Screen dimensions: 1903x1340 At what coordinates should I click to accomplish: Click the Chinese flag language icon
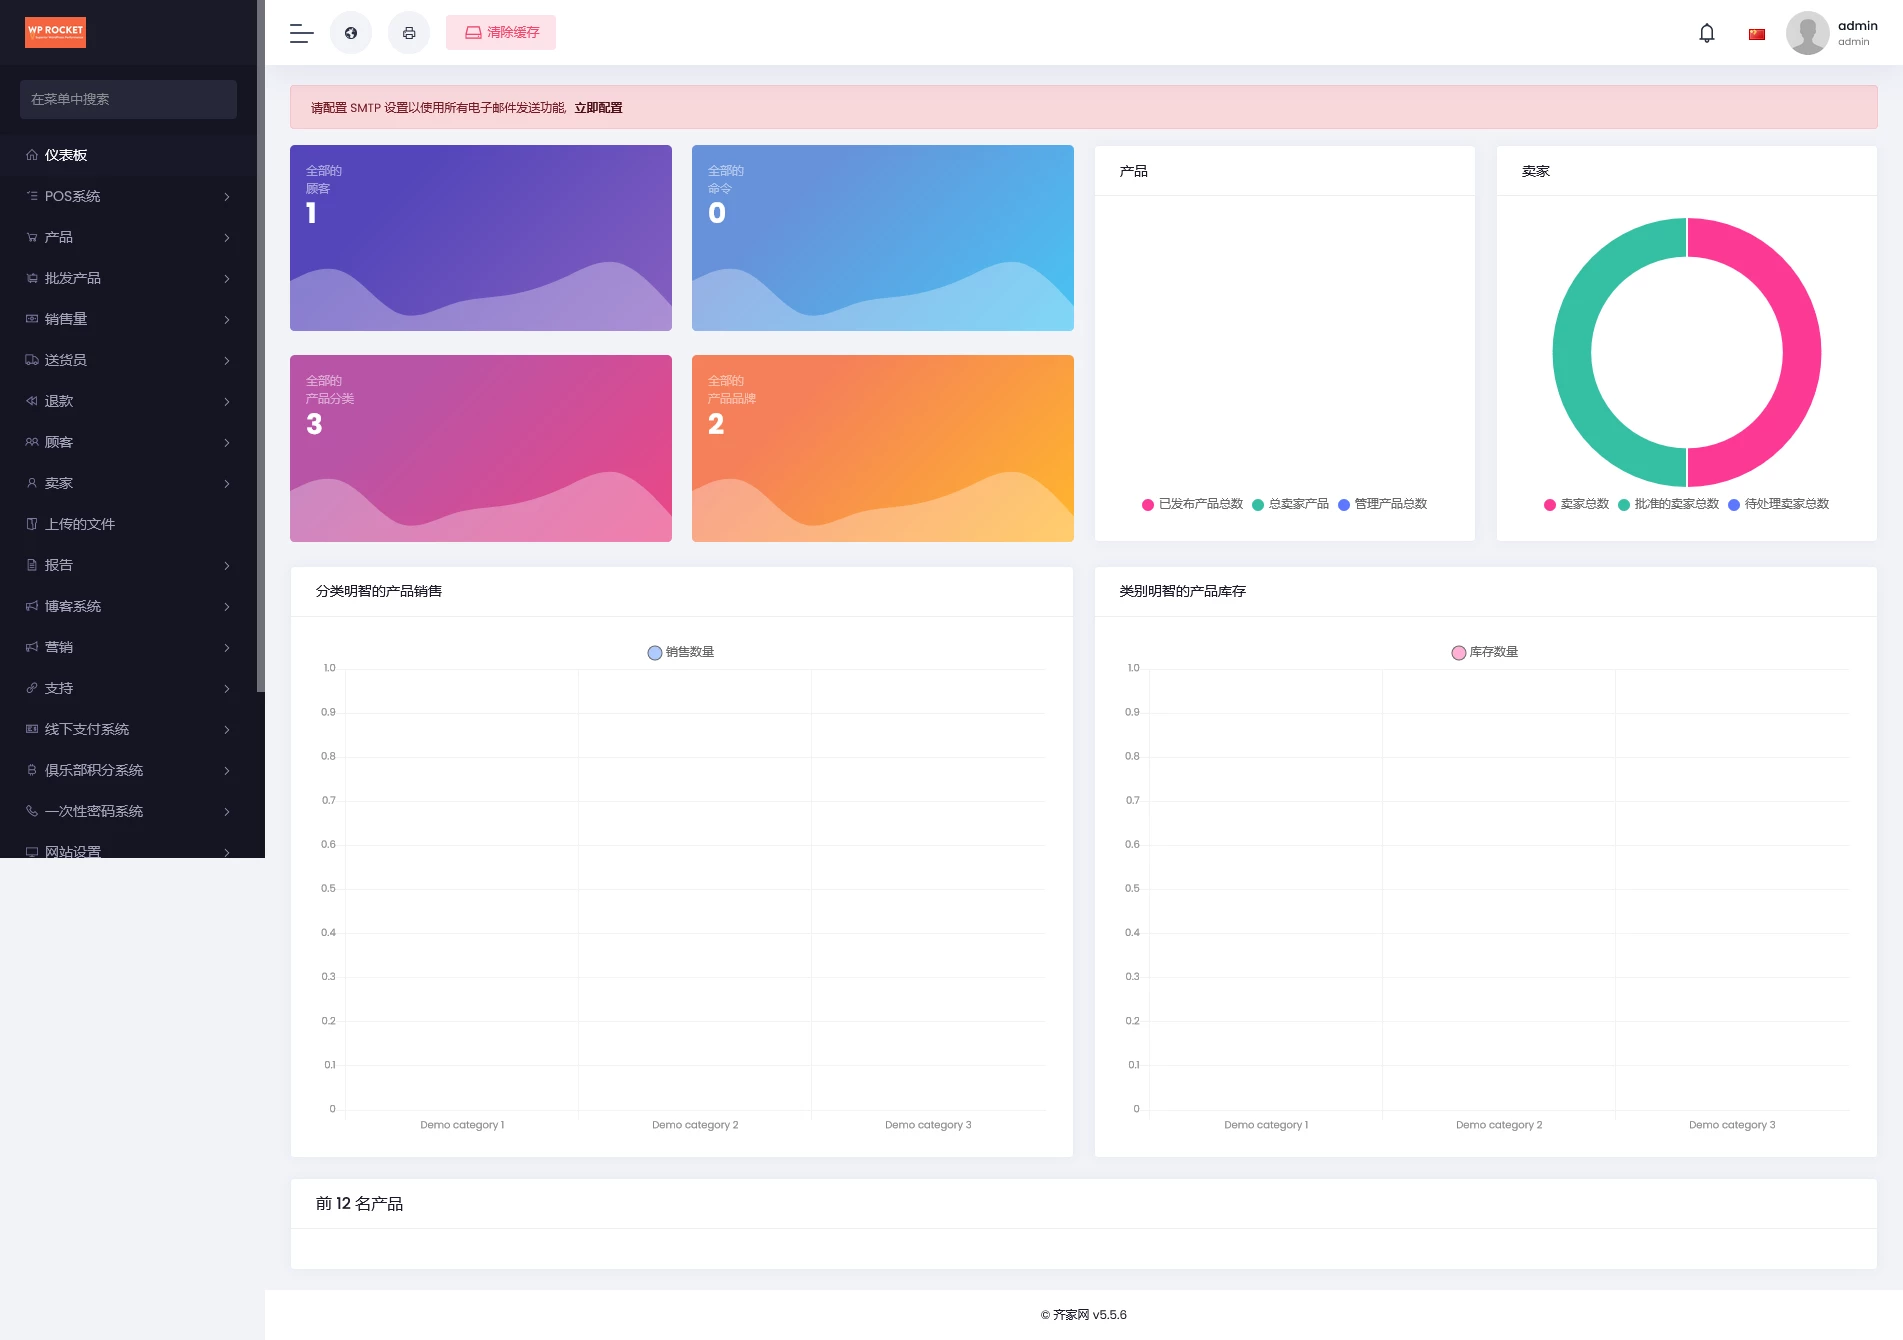[x=1756, y=34]
